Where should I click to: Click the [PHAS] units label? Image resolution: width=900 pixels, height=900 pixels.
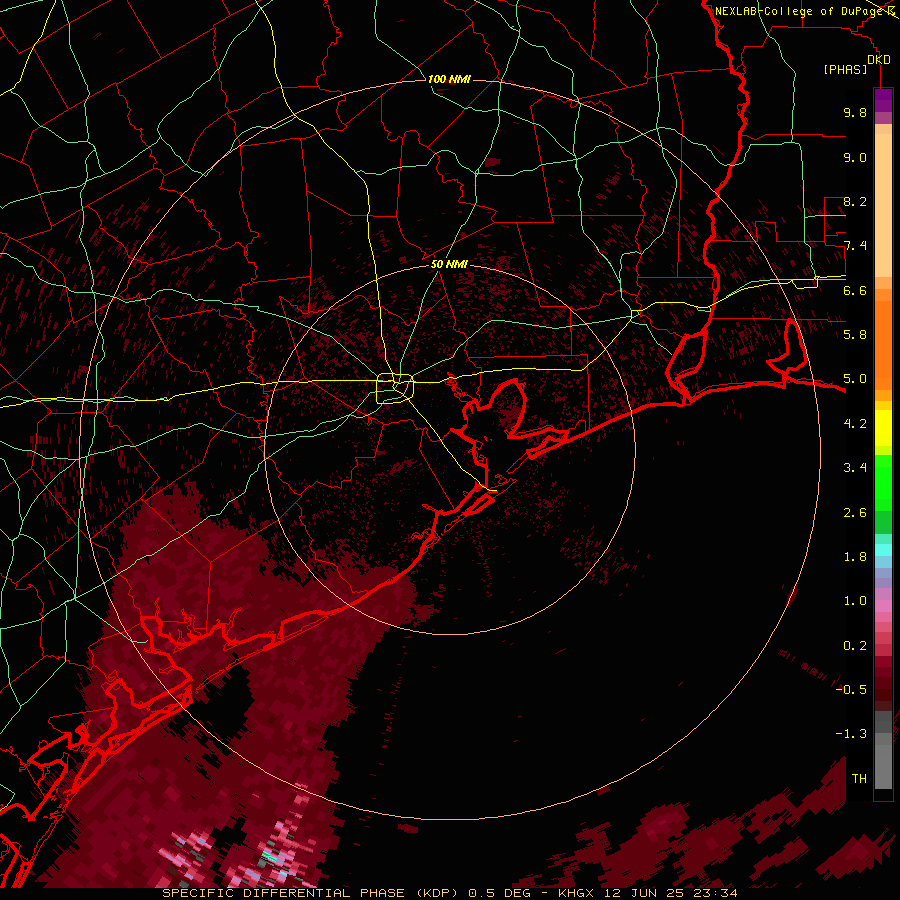click(845, 69)
